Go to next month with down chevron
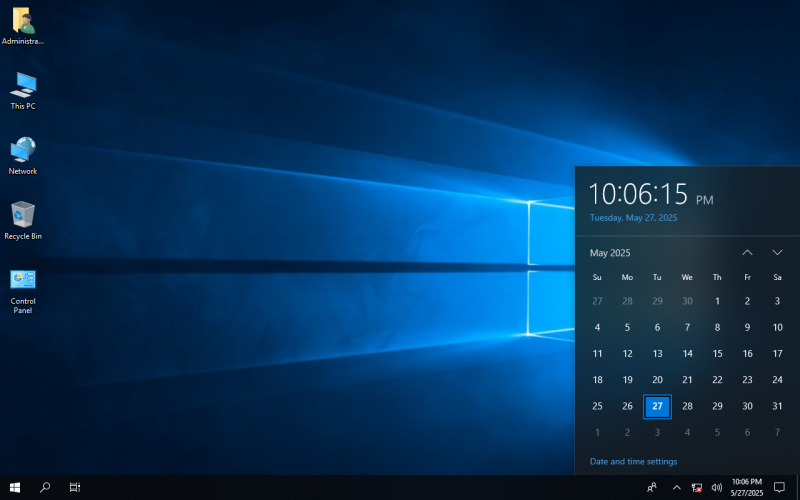800x500 pixels. (777, 253)
